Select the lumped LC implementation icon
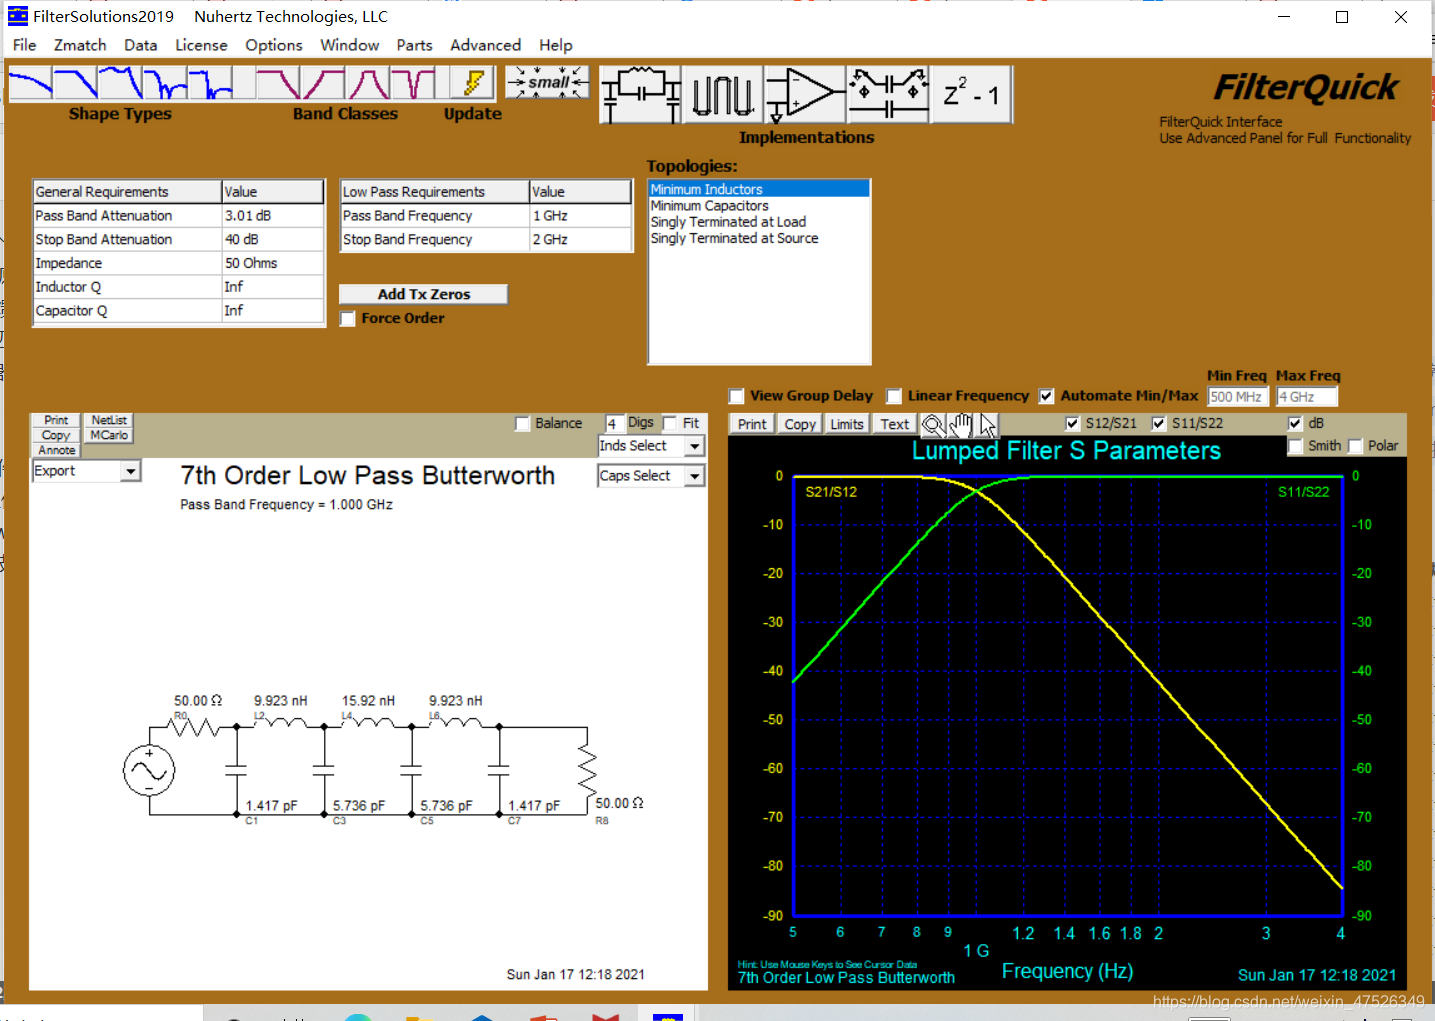 pos(640,93)
